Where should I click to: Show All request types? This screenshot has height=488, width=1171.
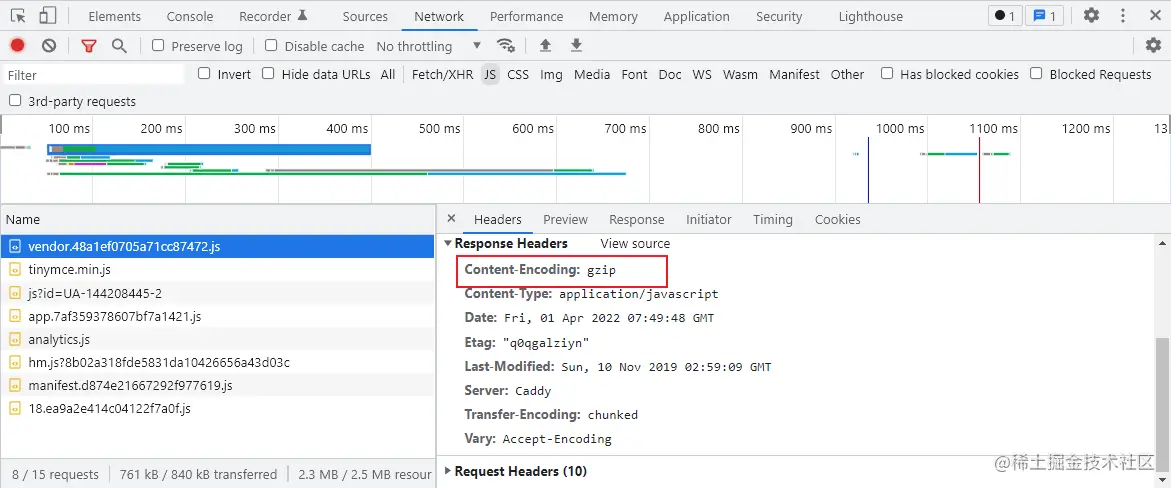pos(388,75)
